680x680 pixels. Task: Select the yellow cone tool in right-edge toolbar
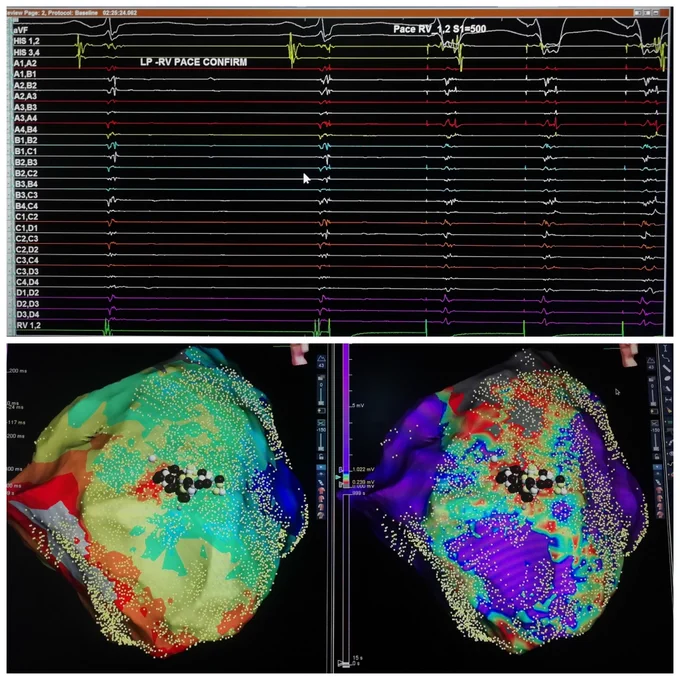click(x=669, y=411)
